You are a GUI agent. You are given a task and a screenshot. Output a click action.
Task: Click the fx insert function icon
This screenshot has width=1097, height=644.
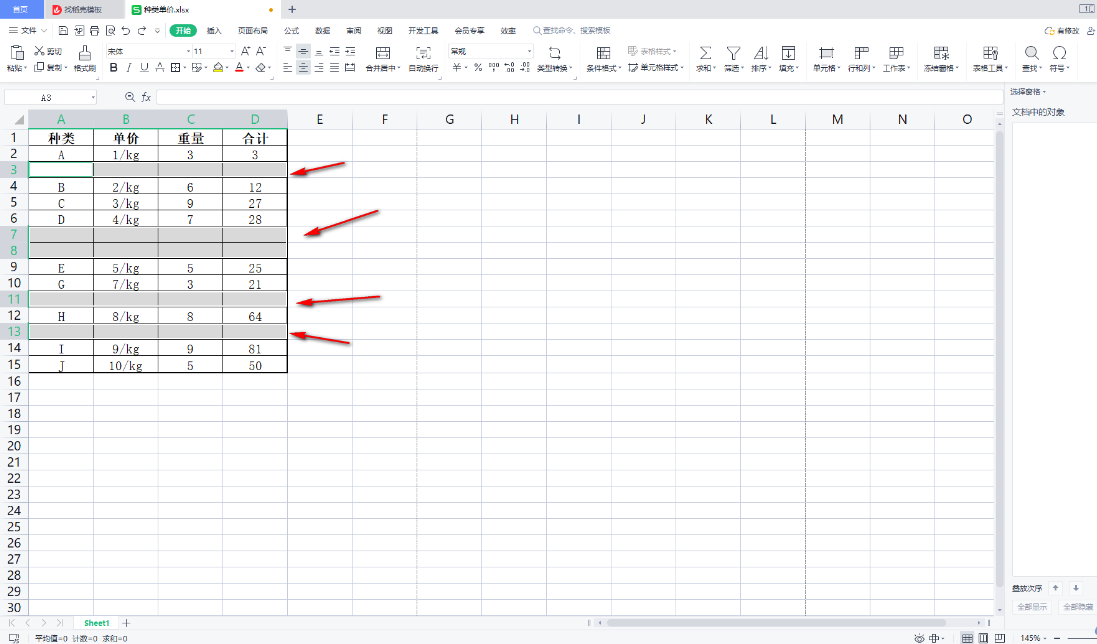pyautogui.click(x=146, y=97)
